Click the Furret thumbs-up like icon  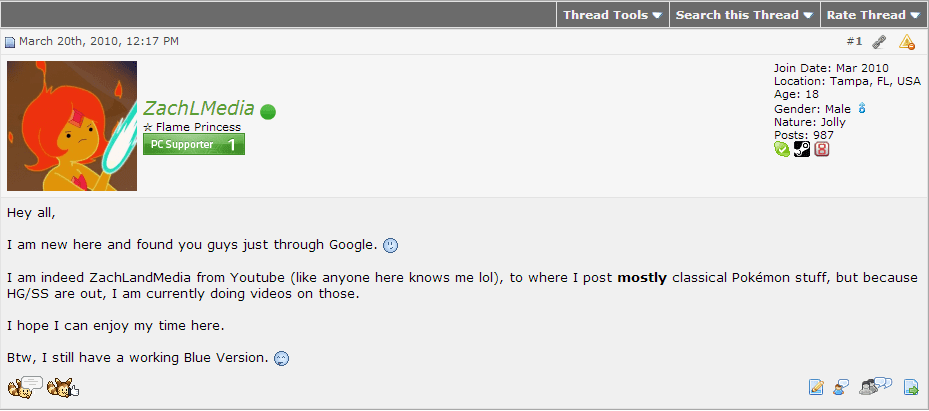click(63, 387)
